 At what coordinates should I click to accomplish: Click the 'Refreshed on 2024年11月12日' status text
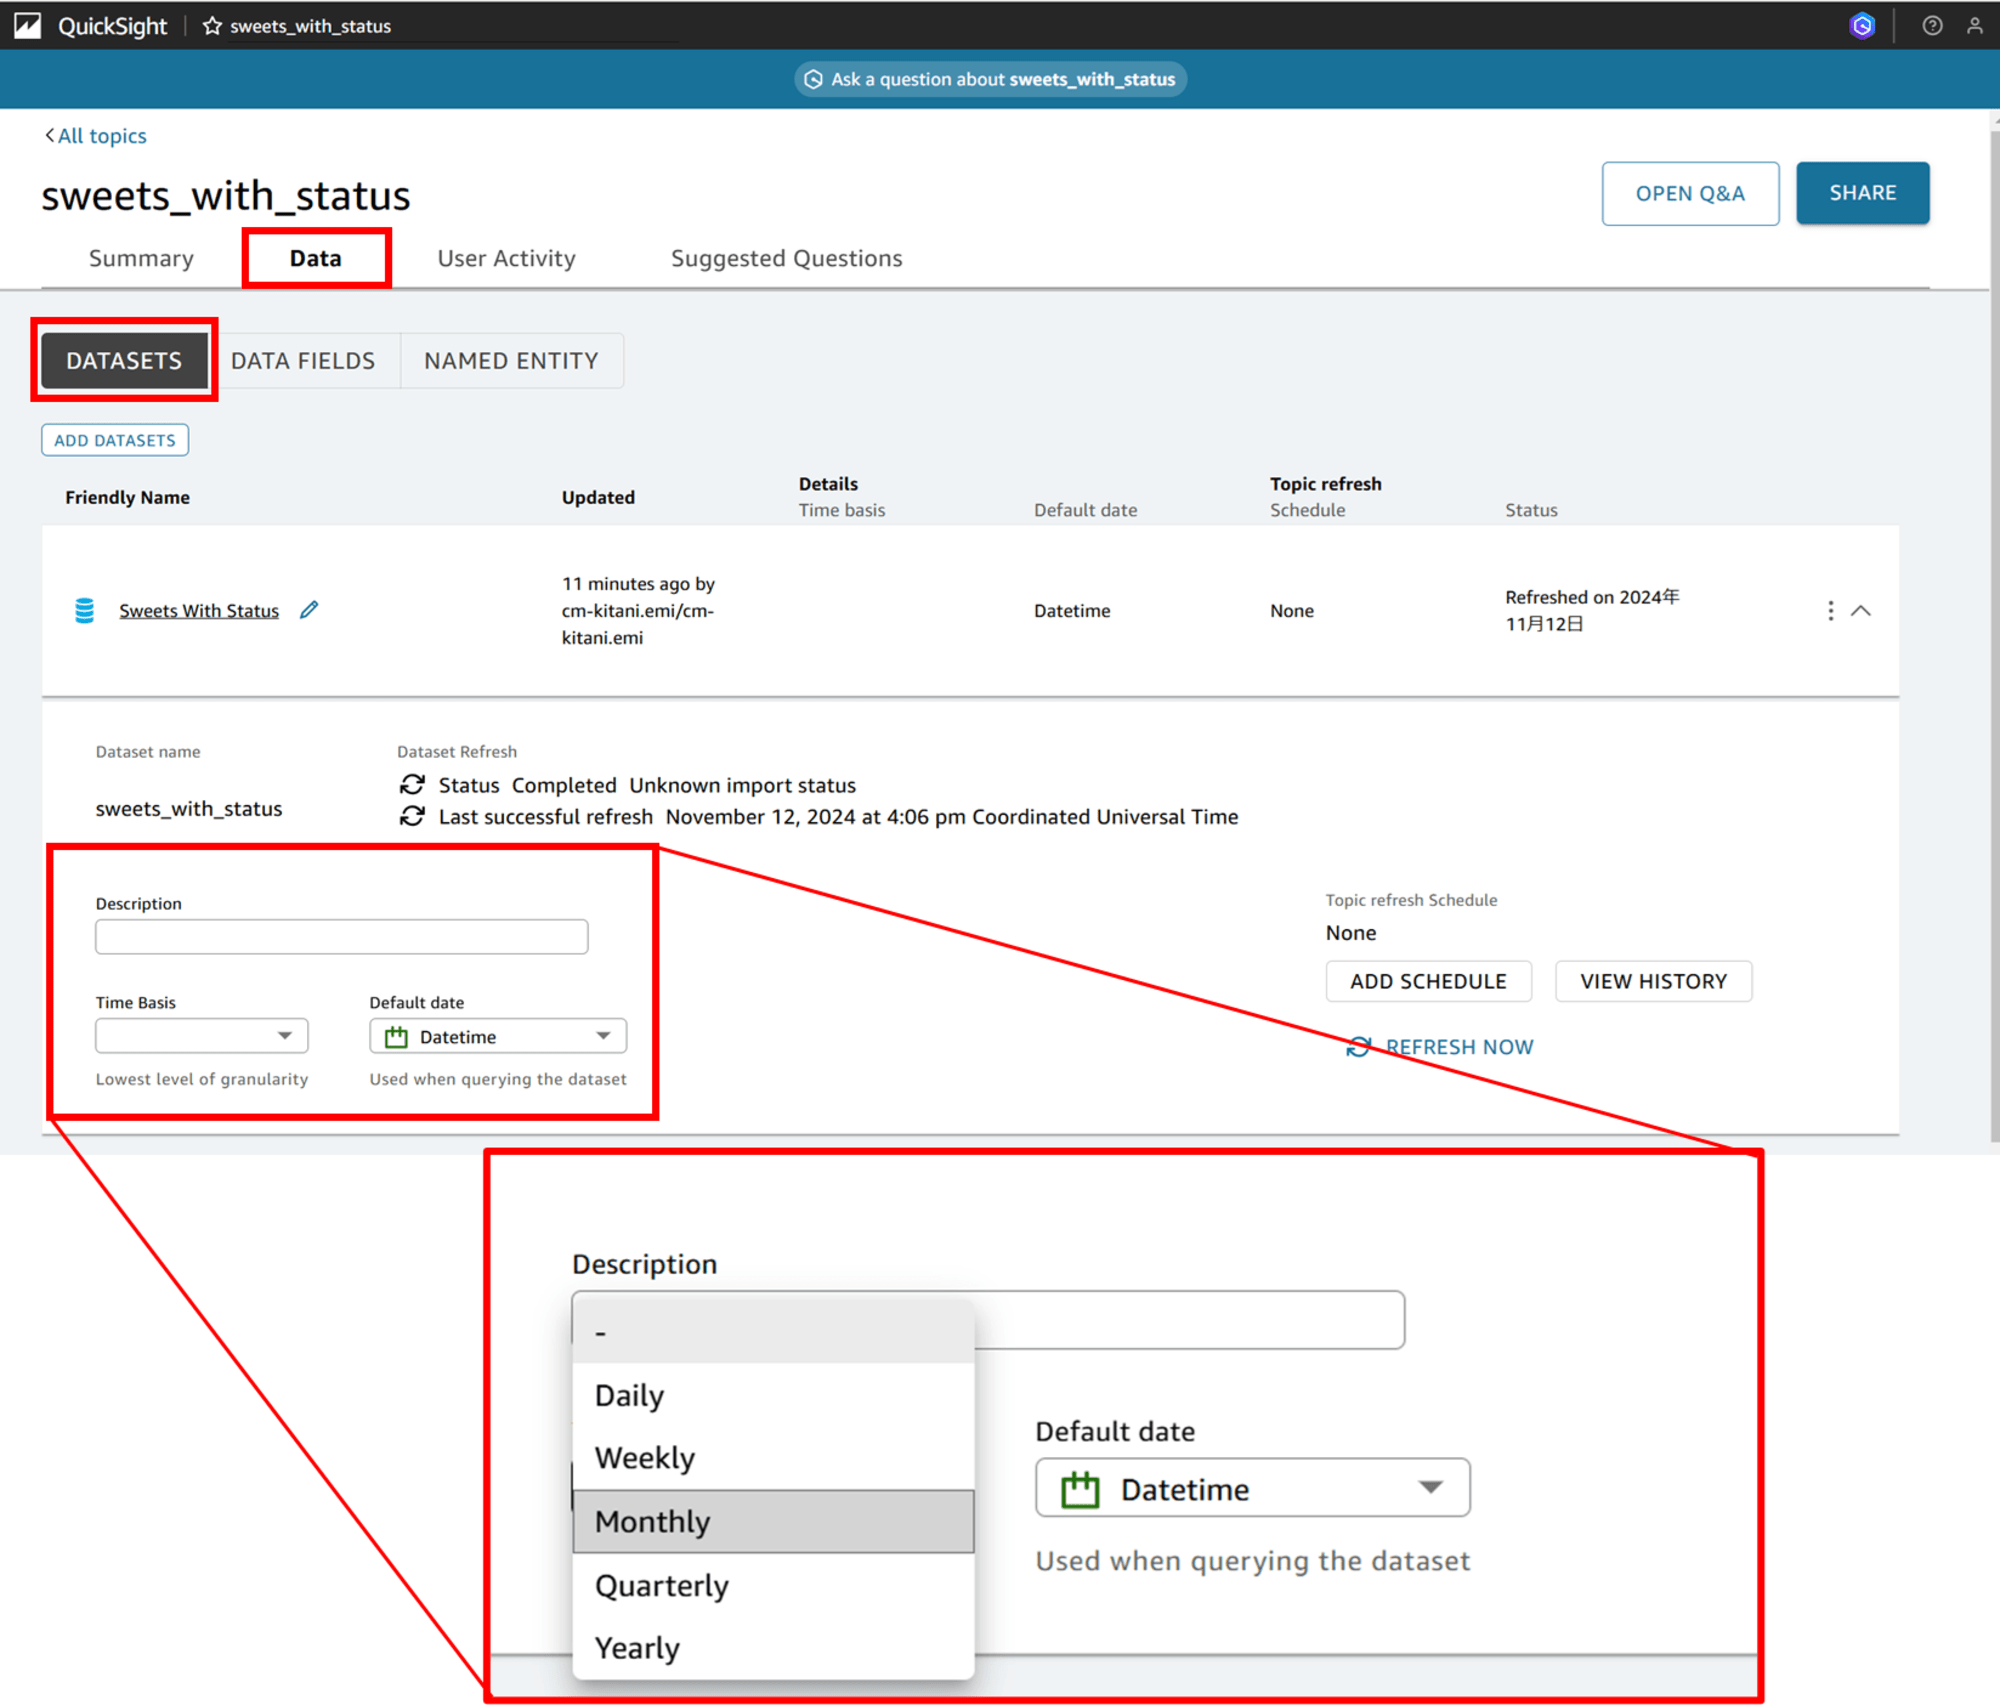click(1592, 610)
